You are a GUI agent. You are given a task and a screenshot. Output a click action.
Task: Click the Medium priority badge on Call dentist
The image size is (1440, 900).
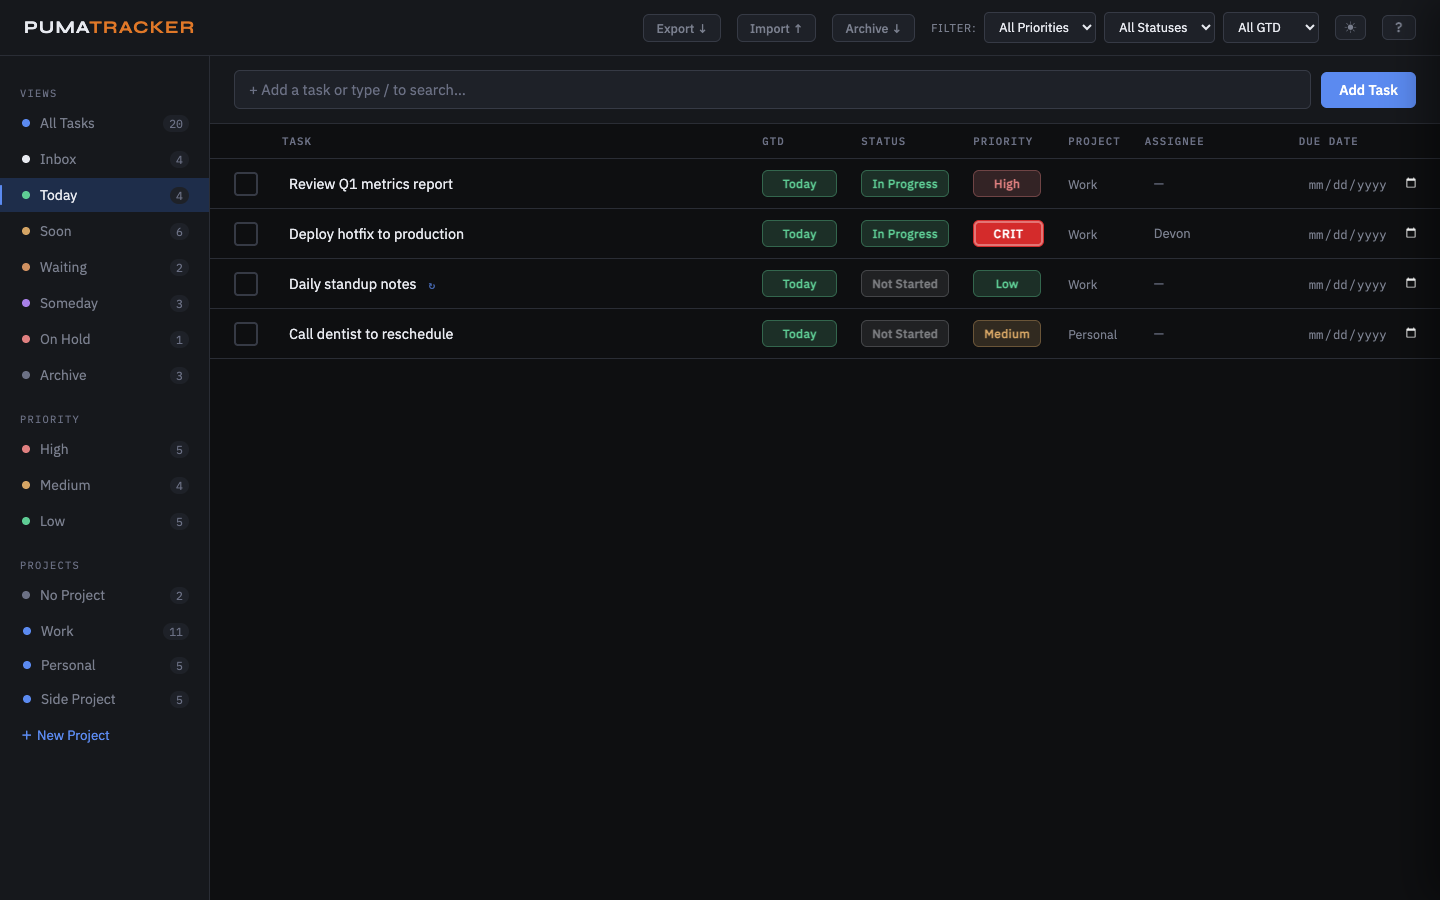pyautogui.click(x=1007, y=334)
